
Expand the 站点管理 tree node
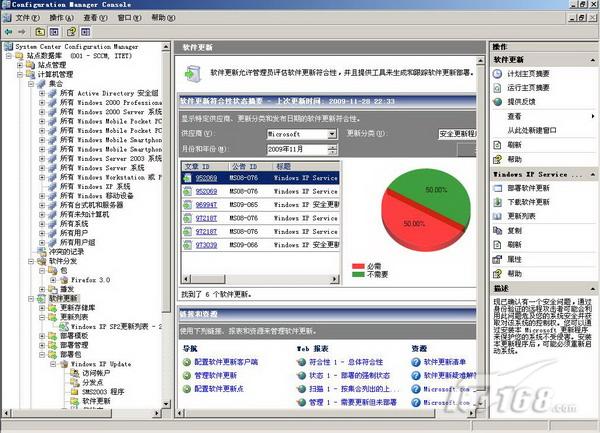[x=20, y=65]
